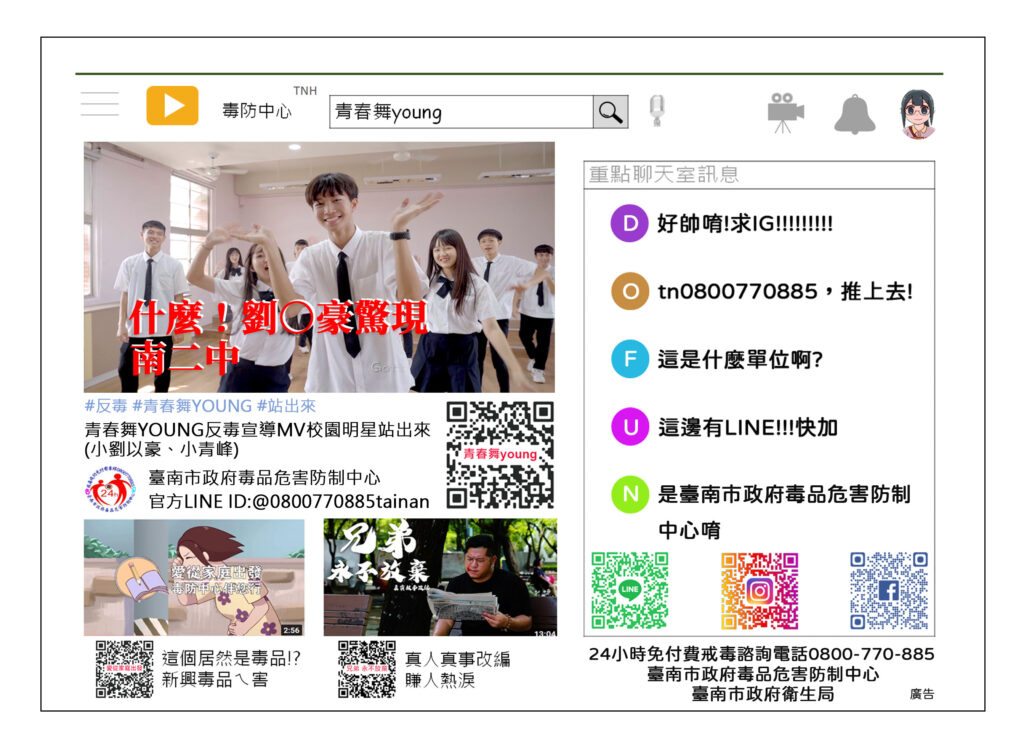Image resolution: width=1024 pixels, height=747 pixels.
Task: Click the search field containing 青春舞young
Action: [x=462, y=112]
